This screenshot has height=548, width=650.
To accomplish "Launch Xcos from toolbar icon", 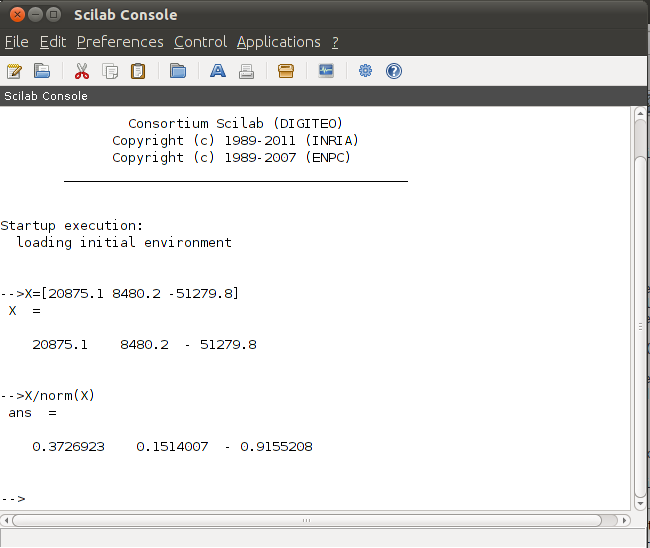I will (x=326, y=71).
